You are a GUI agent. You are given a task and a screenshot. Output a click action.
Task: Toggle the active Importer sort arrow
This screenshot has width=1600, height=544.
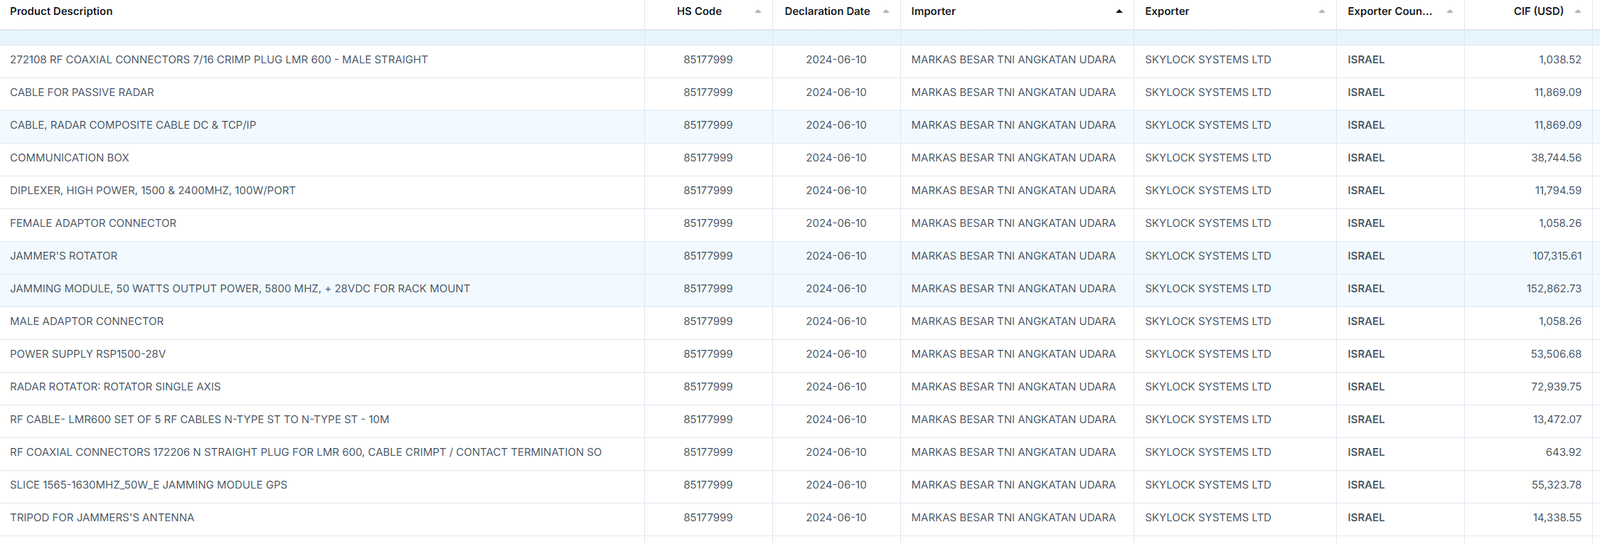pyautogui.click(x=1118, y=12)
